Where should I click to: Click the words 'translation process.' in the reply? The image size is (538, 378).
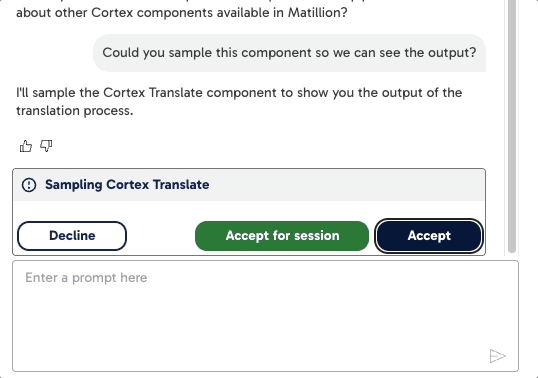point(74,111)
